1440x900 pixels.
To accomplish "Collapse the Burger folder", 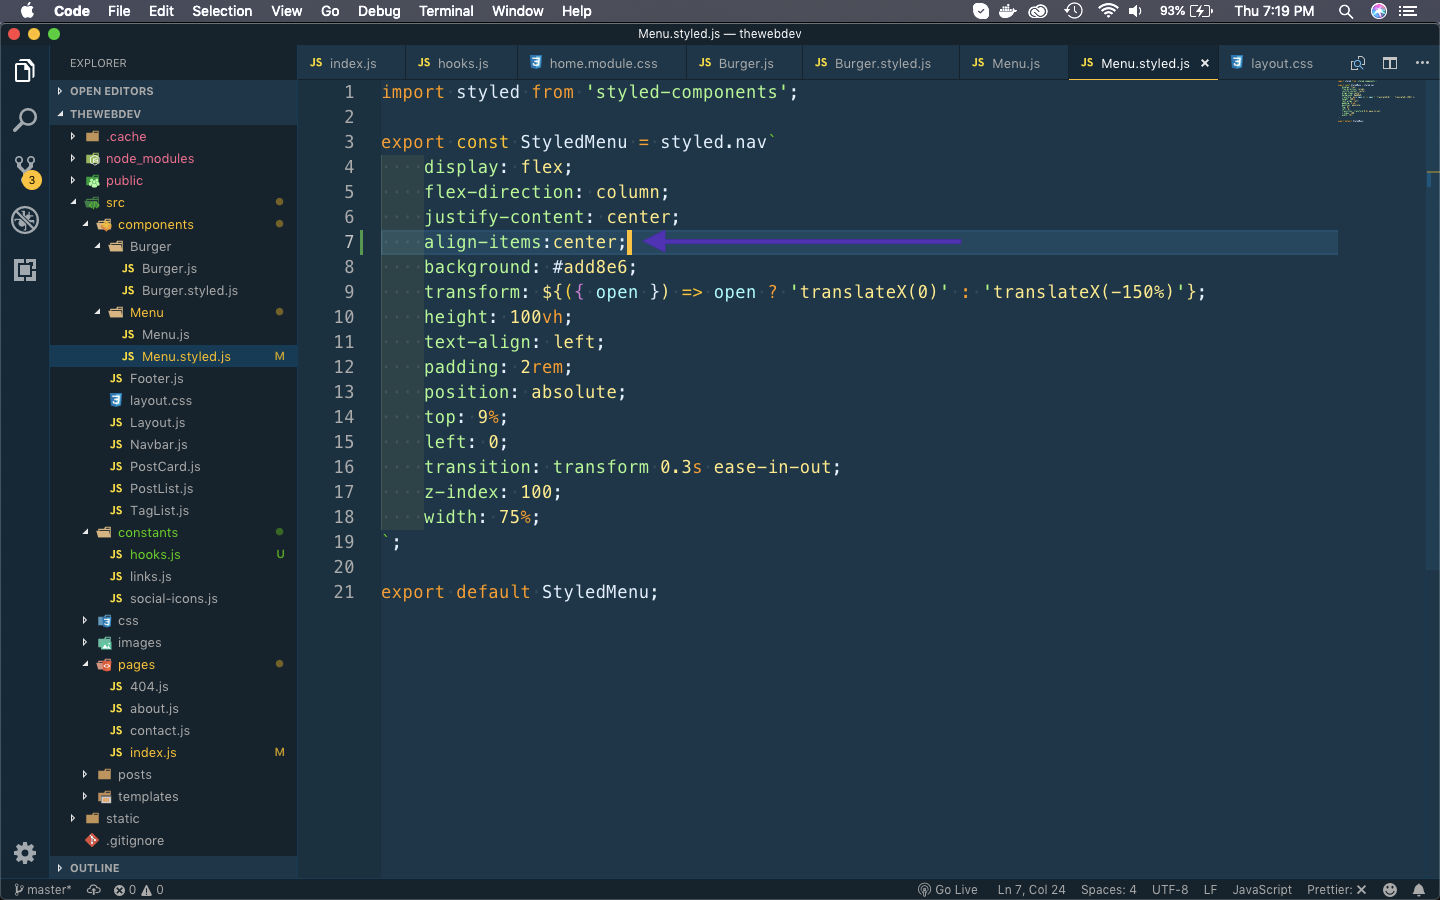I will click(x=174, y=246).
